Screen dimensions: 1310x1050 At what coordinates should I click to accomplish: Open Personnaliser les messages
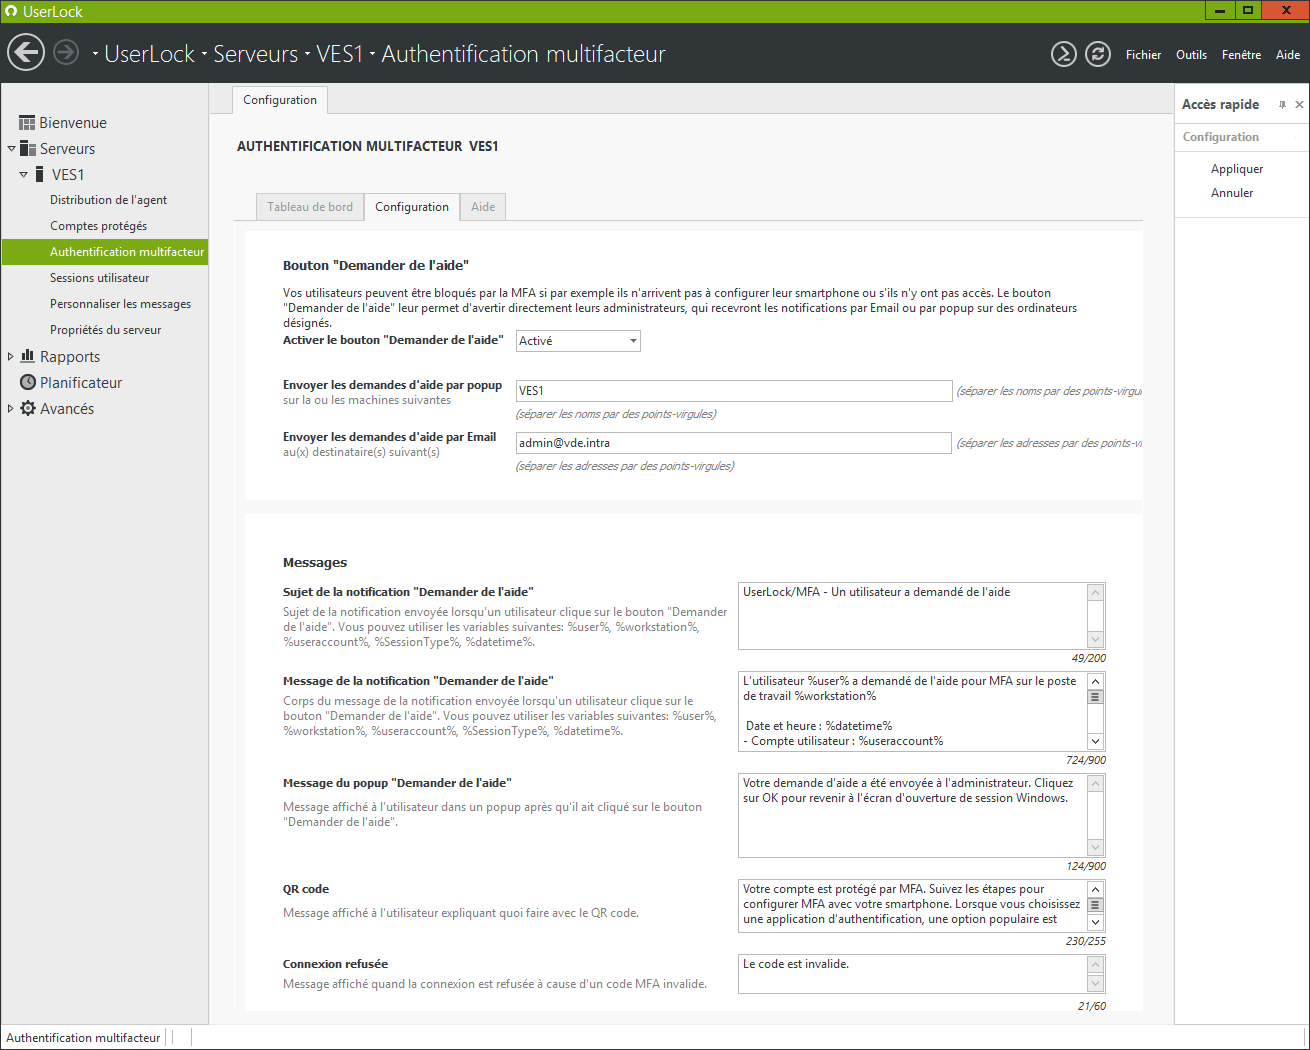tap(120, 304)
